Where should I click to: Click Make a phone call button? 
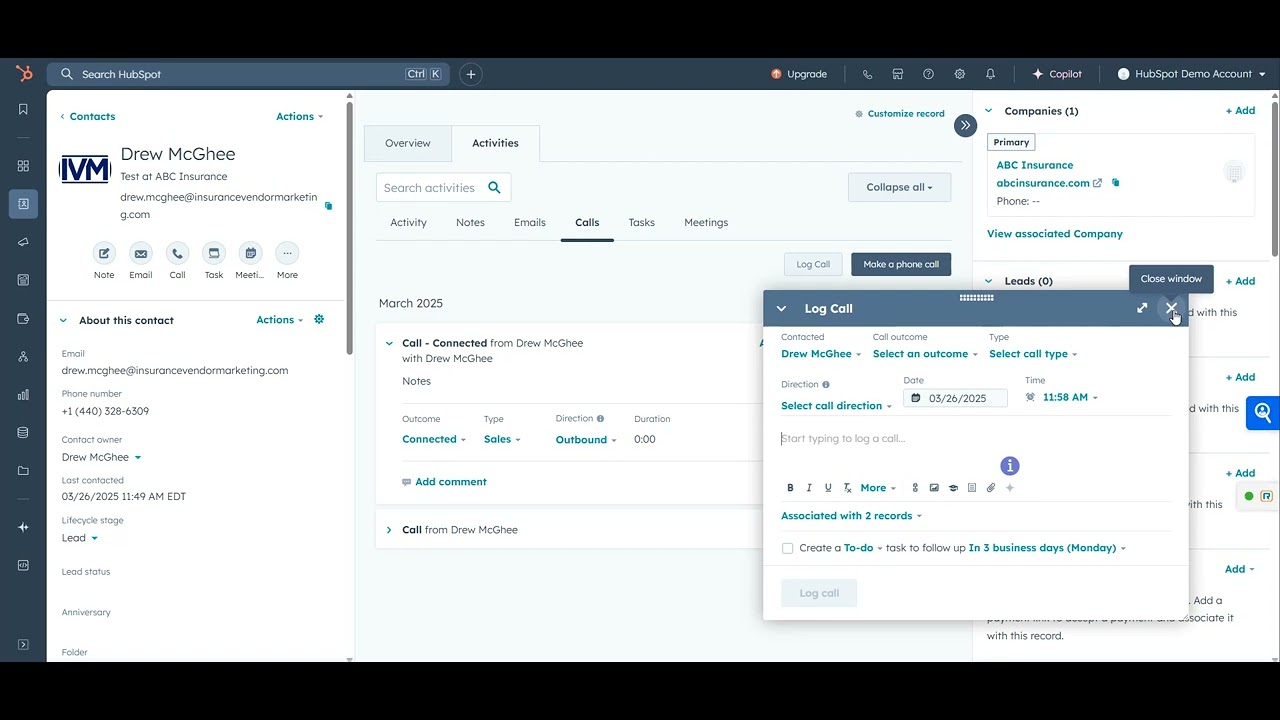coord(901,264)
